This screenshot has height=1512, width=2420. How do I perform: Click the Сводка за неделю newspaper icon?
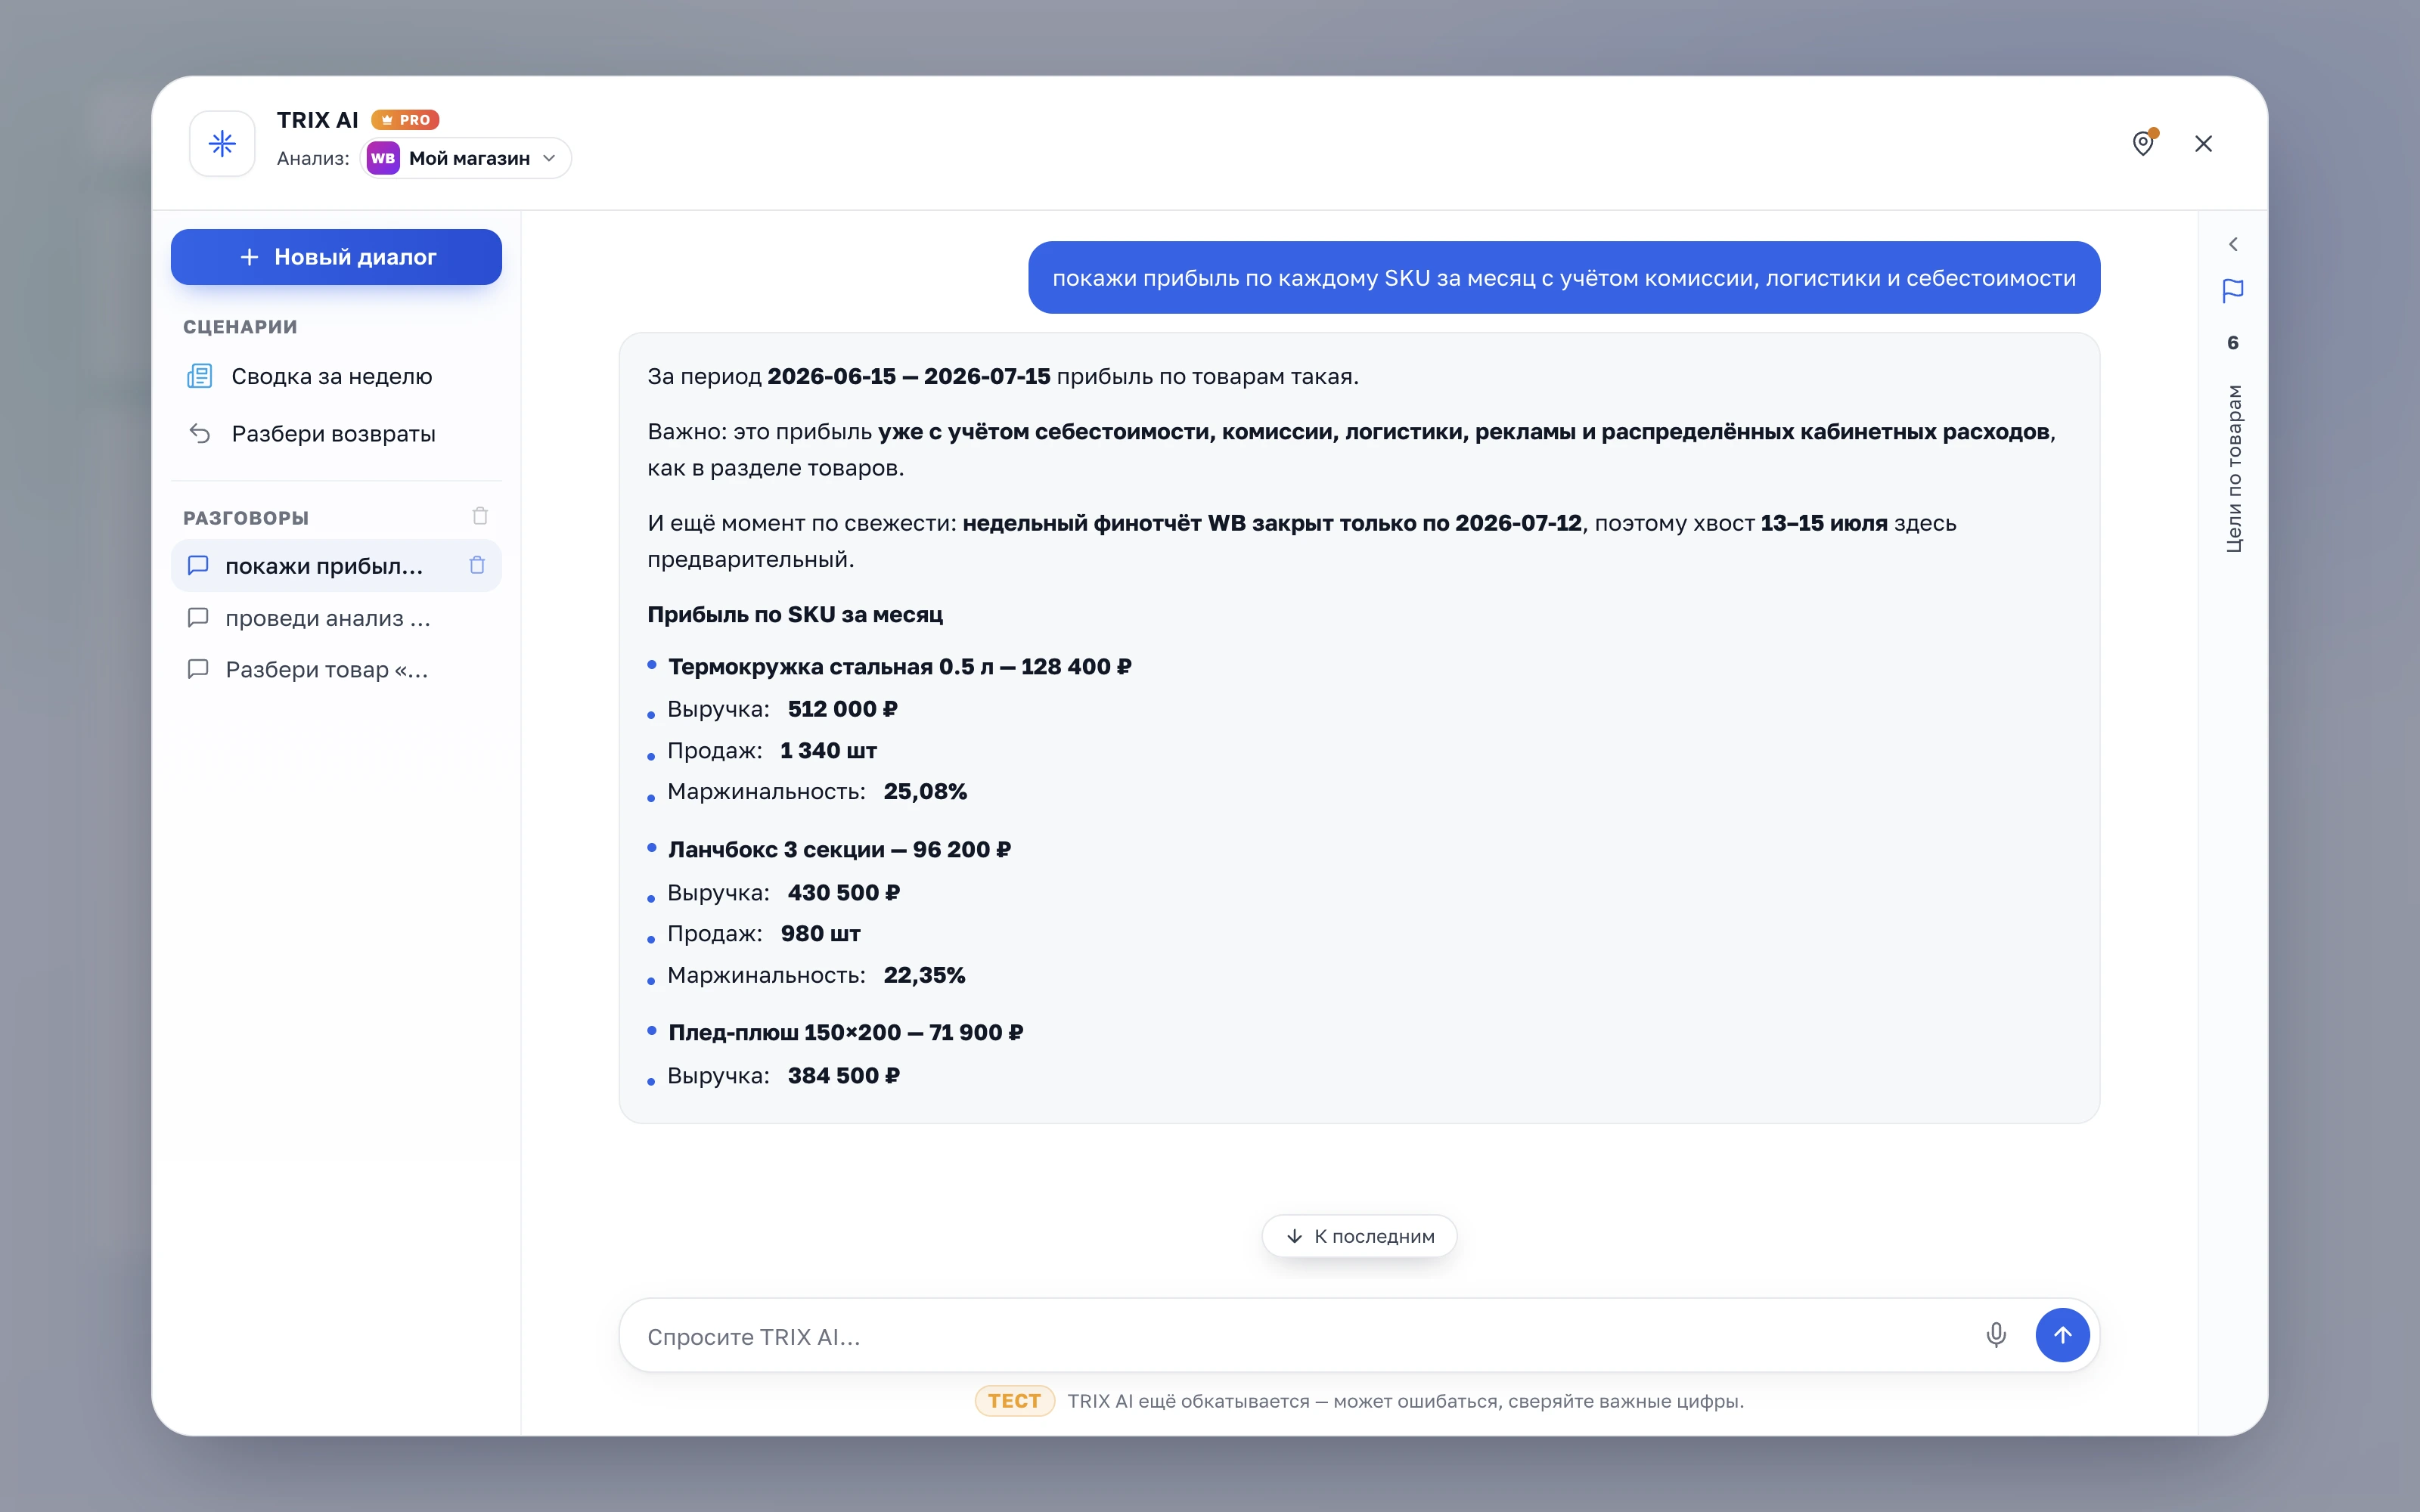coord(199,376)
